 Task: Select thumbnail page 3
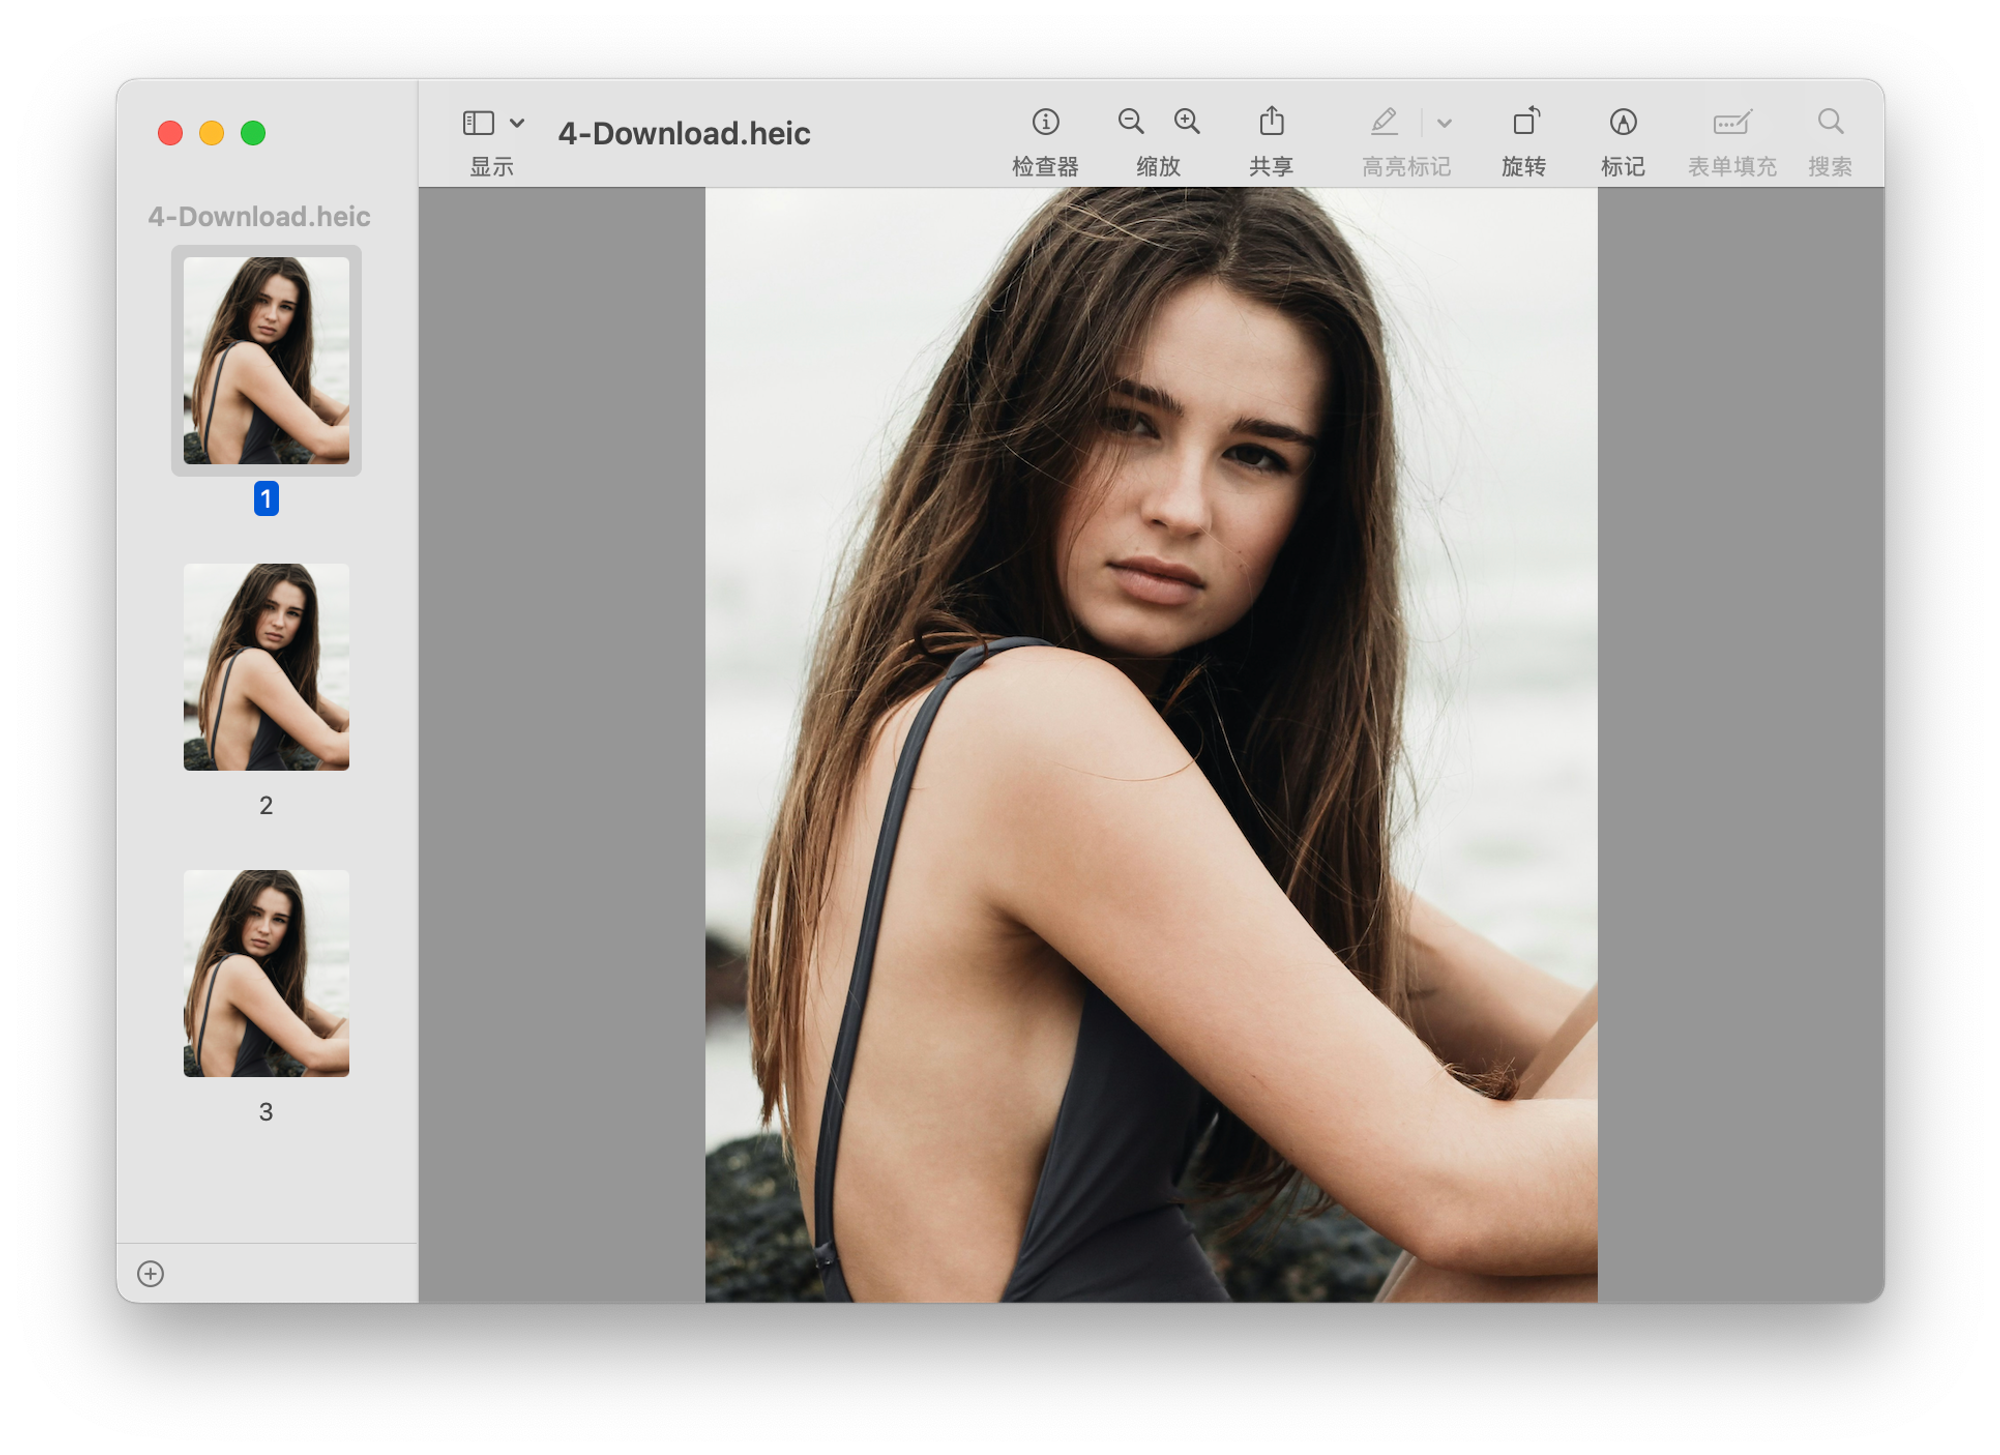[266, 973]
